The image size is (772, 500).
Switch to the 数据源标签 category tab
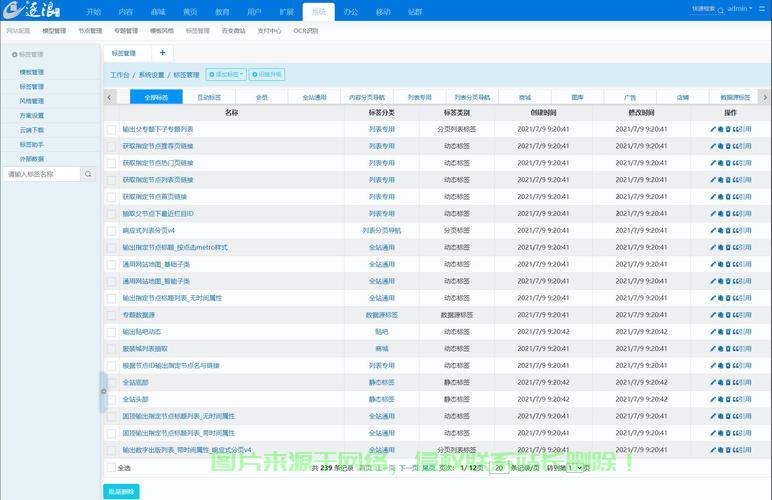point(735,97)
